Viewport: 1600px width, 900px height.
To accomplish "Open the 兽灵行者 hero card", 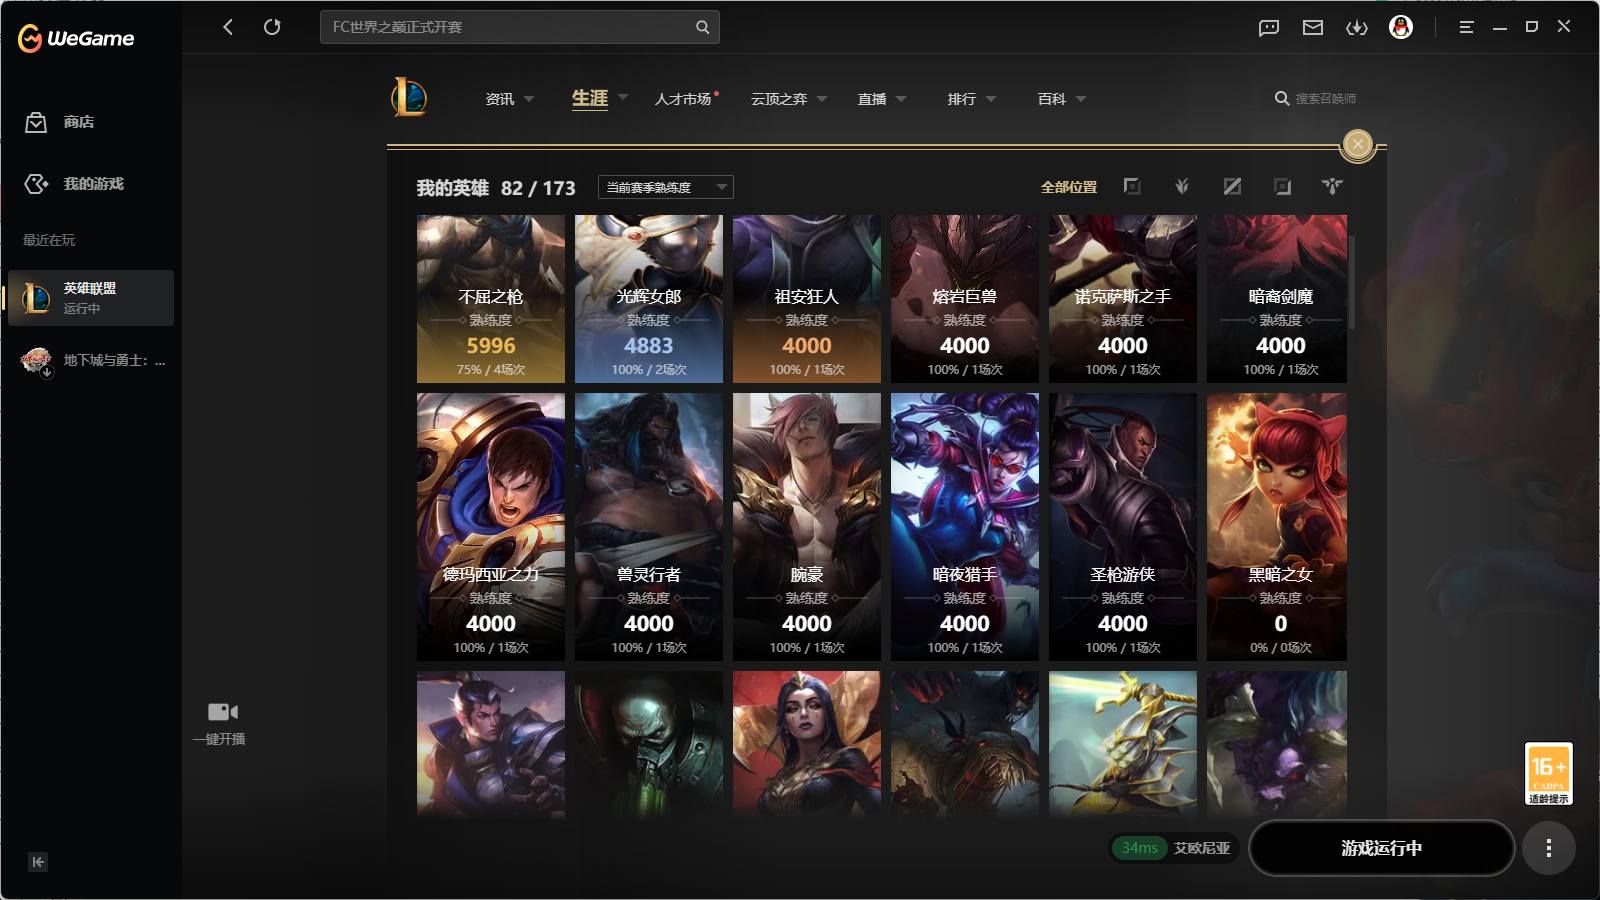I will tap(649, 527).
